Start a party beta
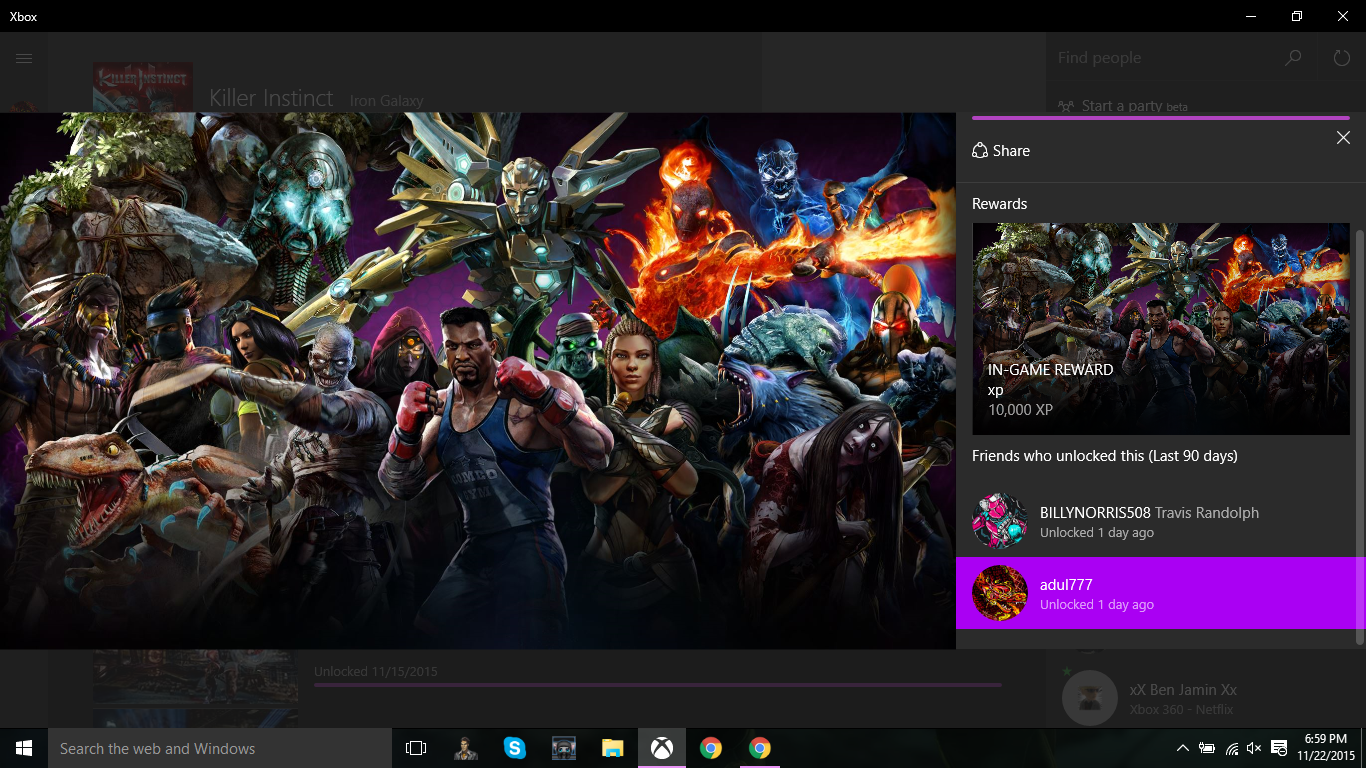This screenshot has height=768, width=1366. 1121,106
